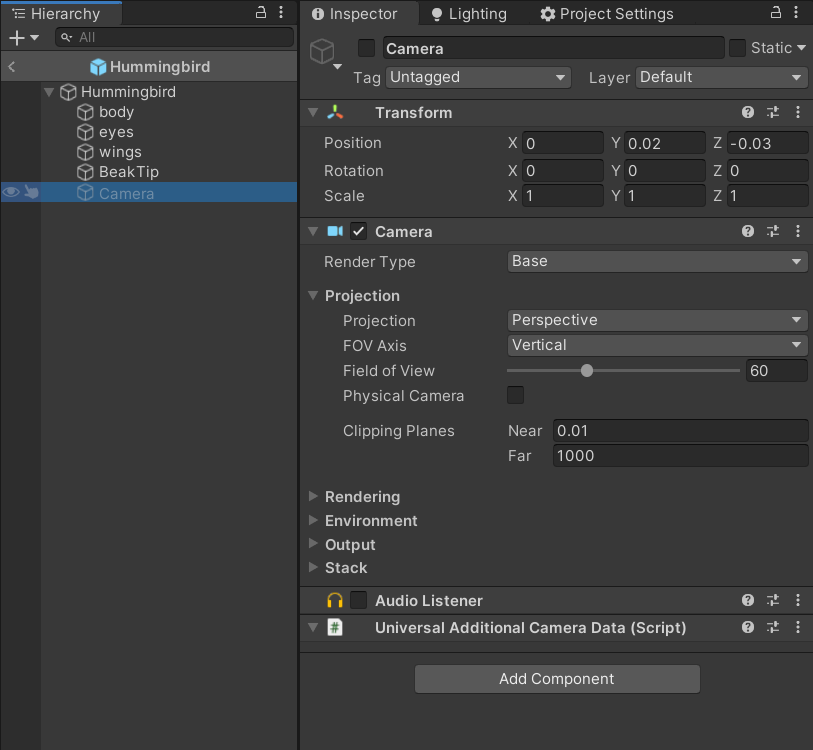Open Audio Listener presets
The image size is (813, 750).
click(773, 600)
